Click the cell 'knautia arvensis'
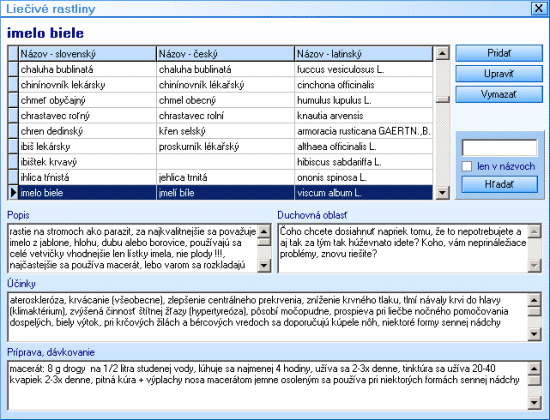This screenshot has width=550, height=420. 364,116
